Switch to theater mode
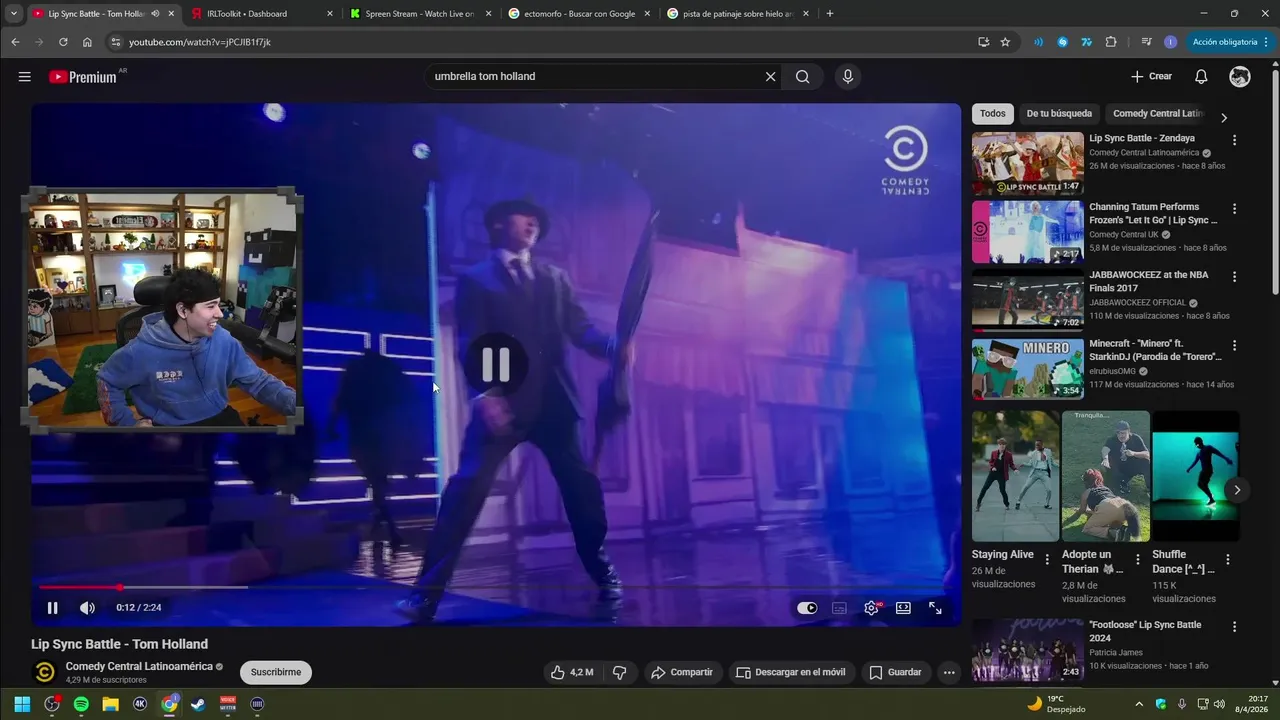Screen dimensions: 1280x720 click(903, 607)
